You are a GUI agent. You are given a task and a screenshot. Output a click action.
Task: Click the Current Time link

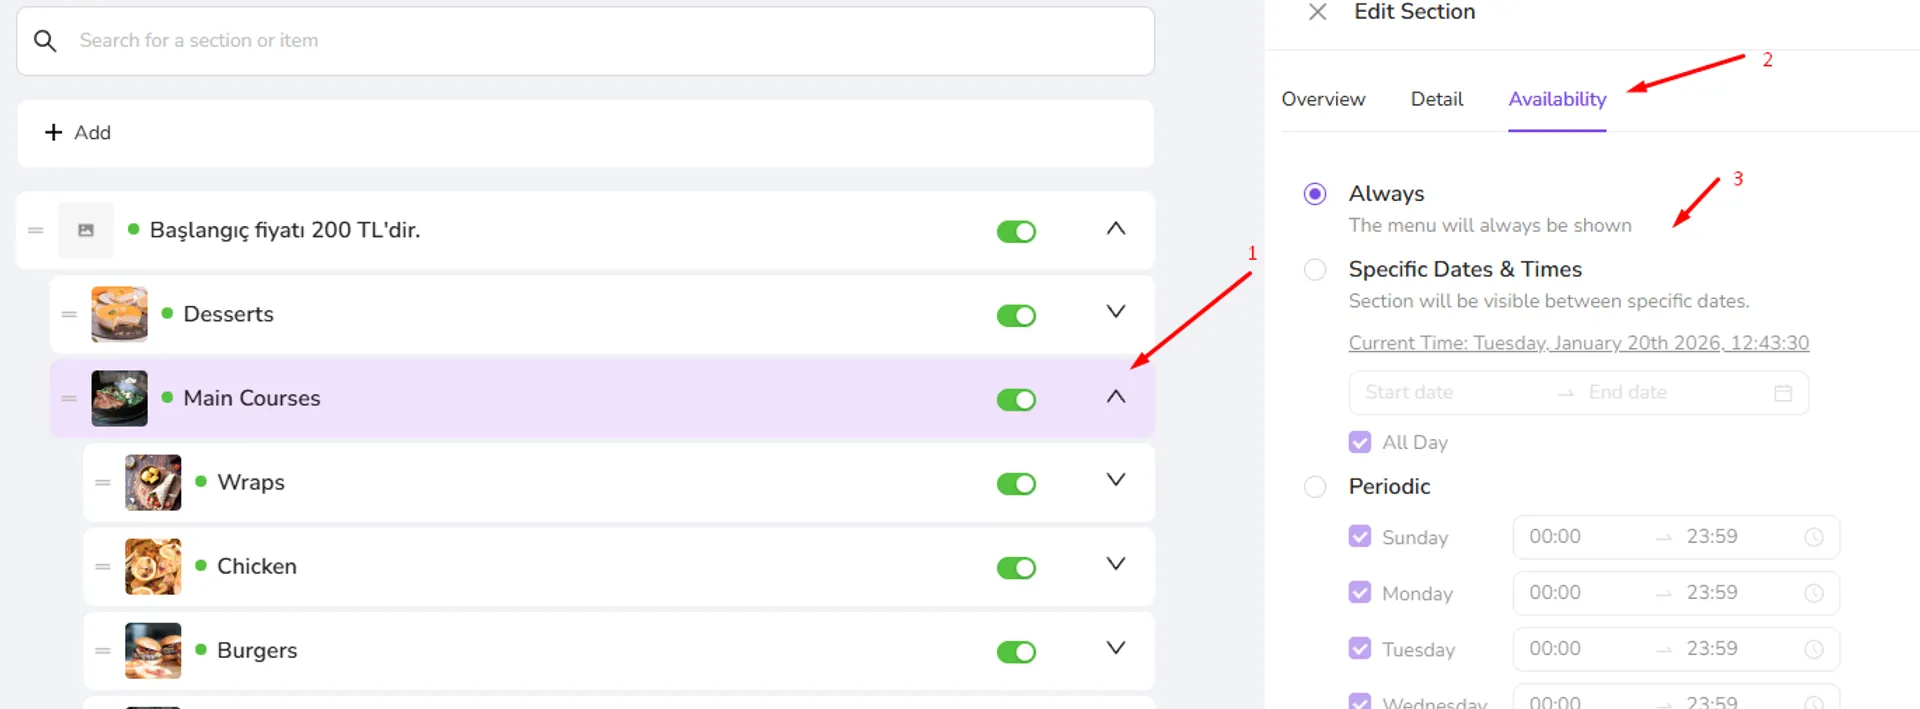[x=1579, y=343]
